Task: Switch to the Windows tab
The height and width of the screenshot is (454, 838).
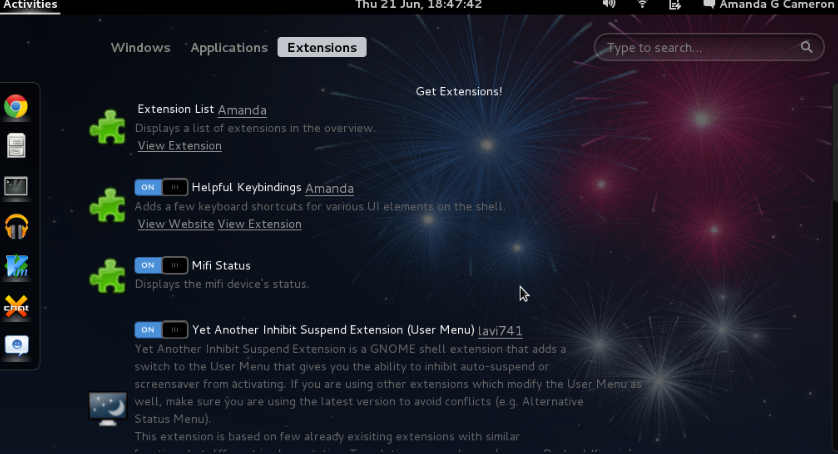Action: point(141,48)
